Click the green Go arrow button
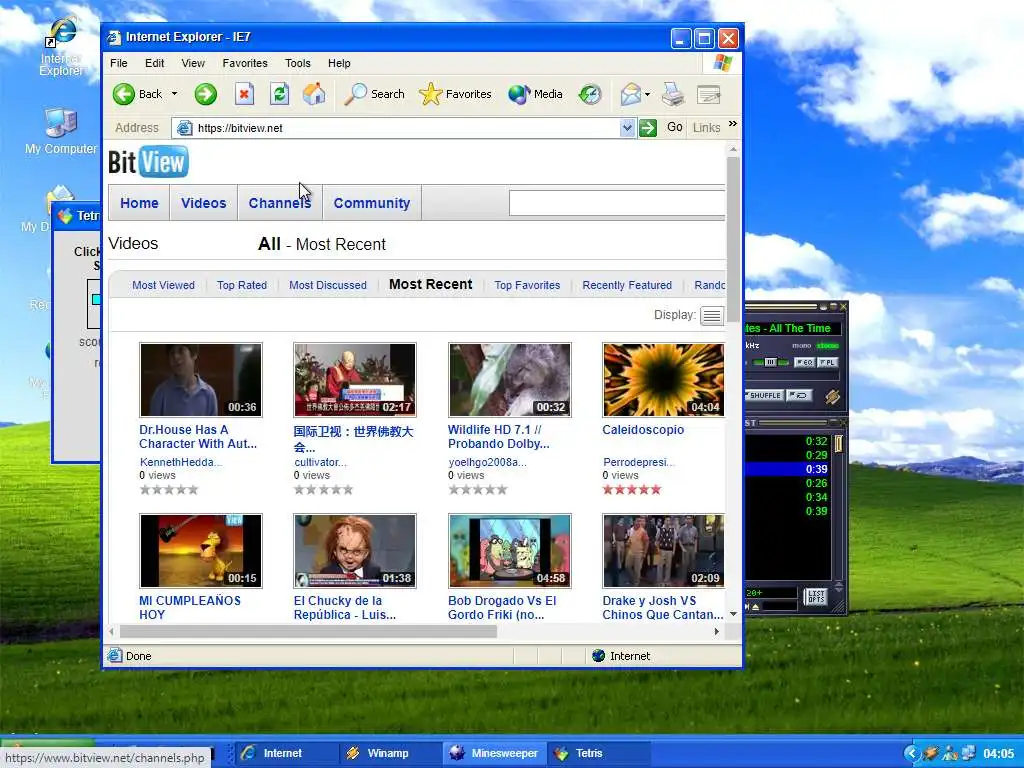 point(648,128)
